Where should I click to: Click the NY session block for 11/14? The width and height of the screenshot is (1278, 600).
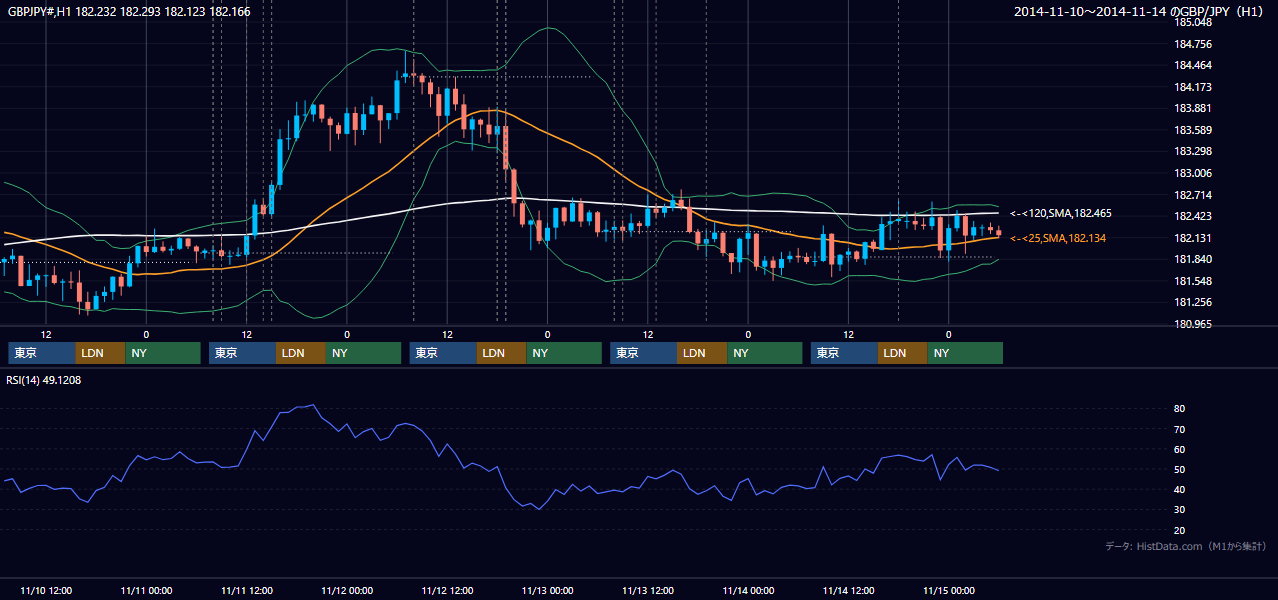click(x=965, y=353)
